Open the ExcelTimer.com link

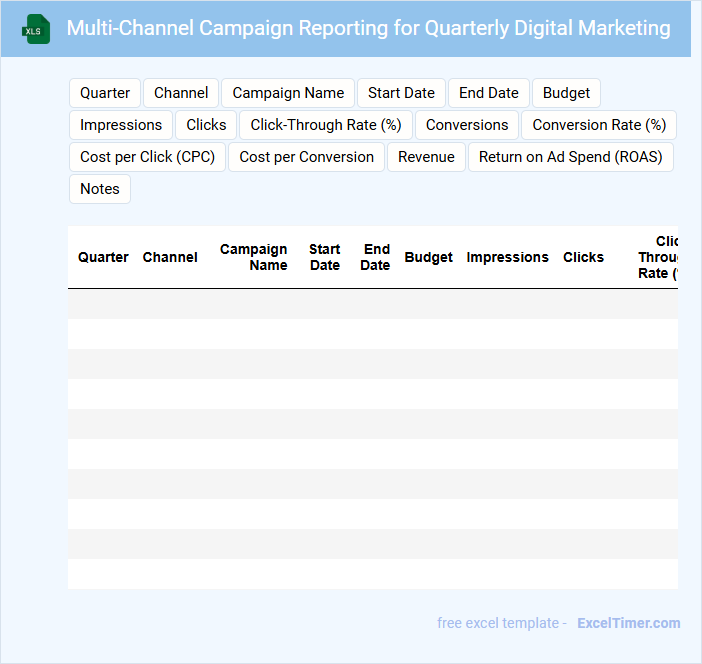click(x=628, y=623)
